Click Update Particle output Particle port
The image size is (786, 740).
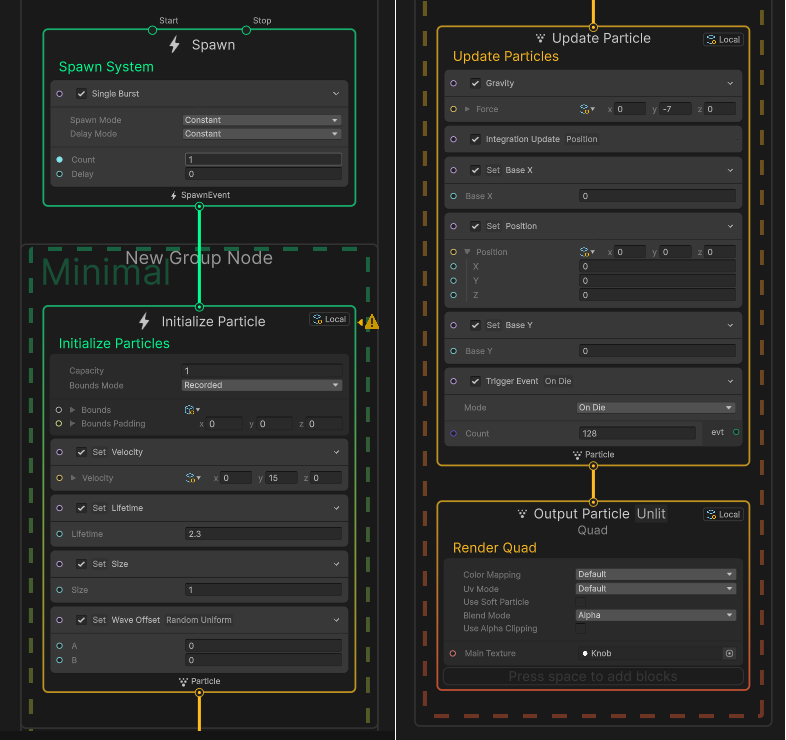point(593,466)
